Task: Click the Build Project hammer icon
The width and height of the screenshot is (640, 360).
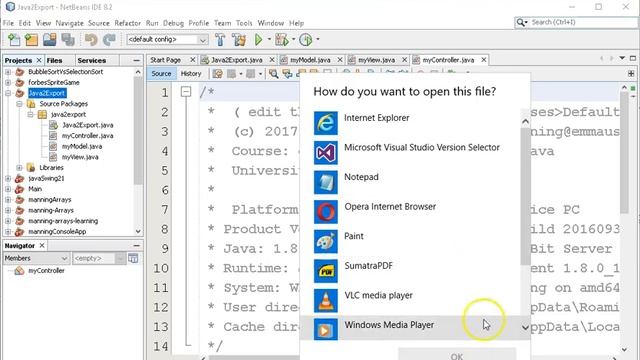Action: pyautogui.click(x=220, y=40)
